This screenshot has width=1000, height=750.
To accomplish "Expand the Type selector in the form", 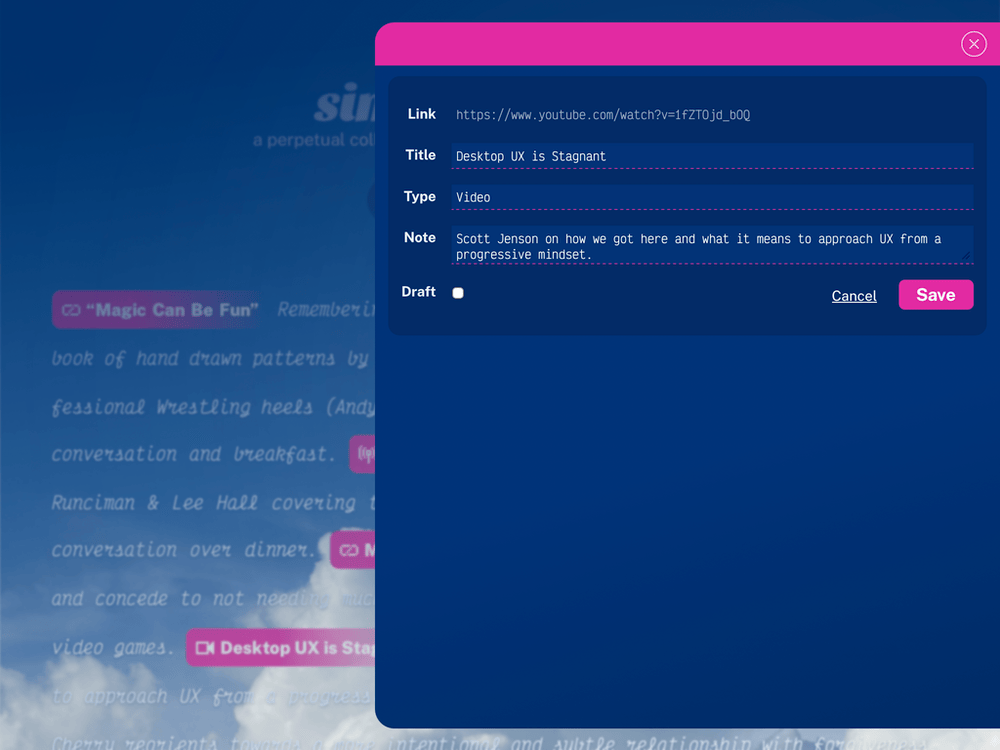I will (x=712, y=197).
